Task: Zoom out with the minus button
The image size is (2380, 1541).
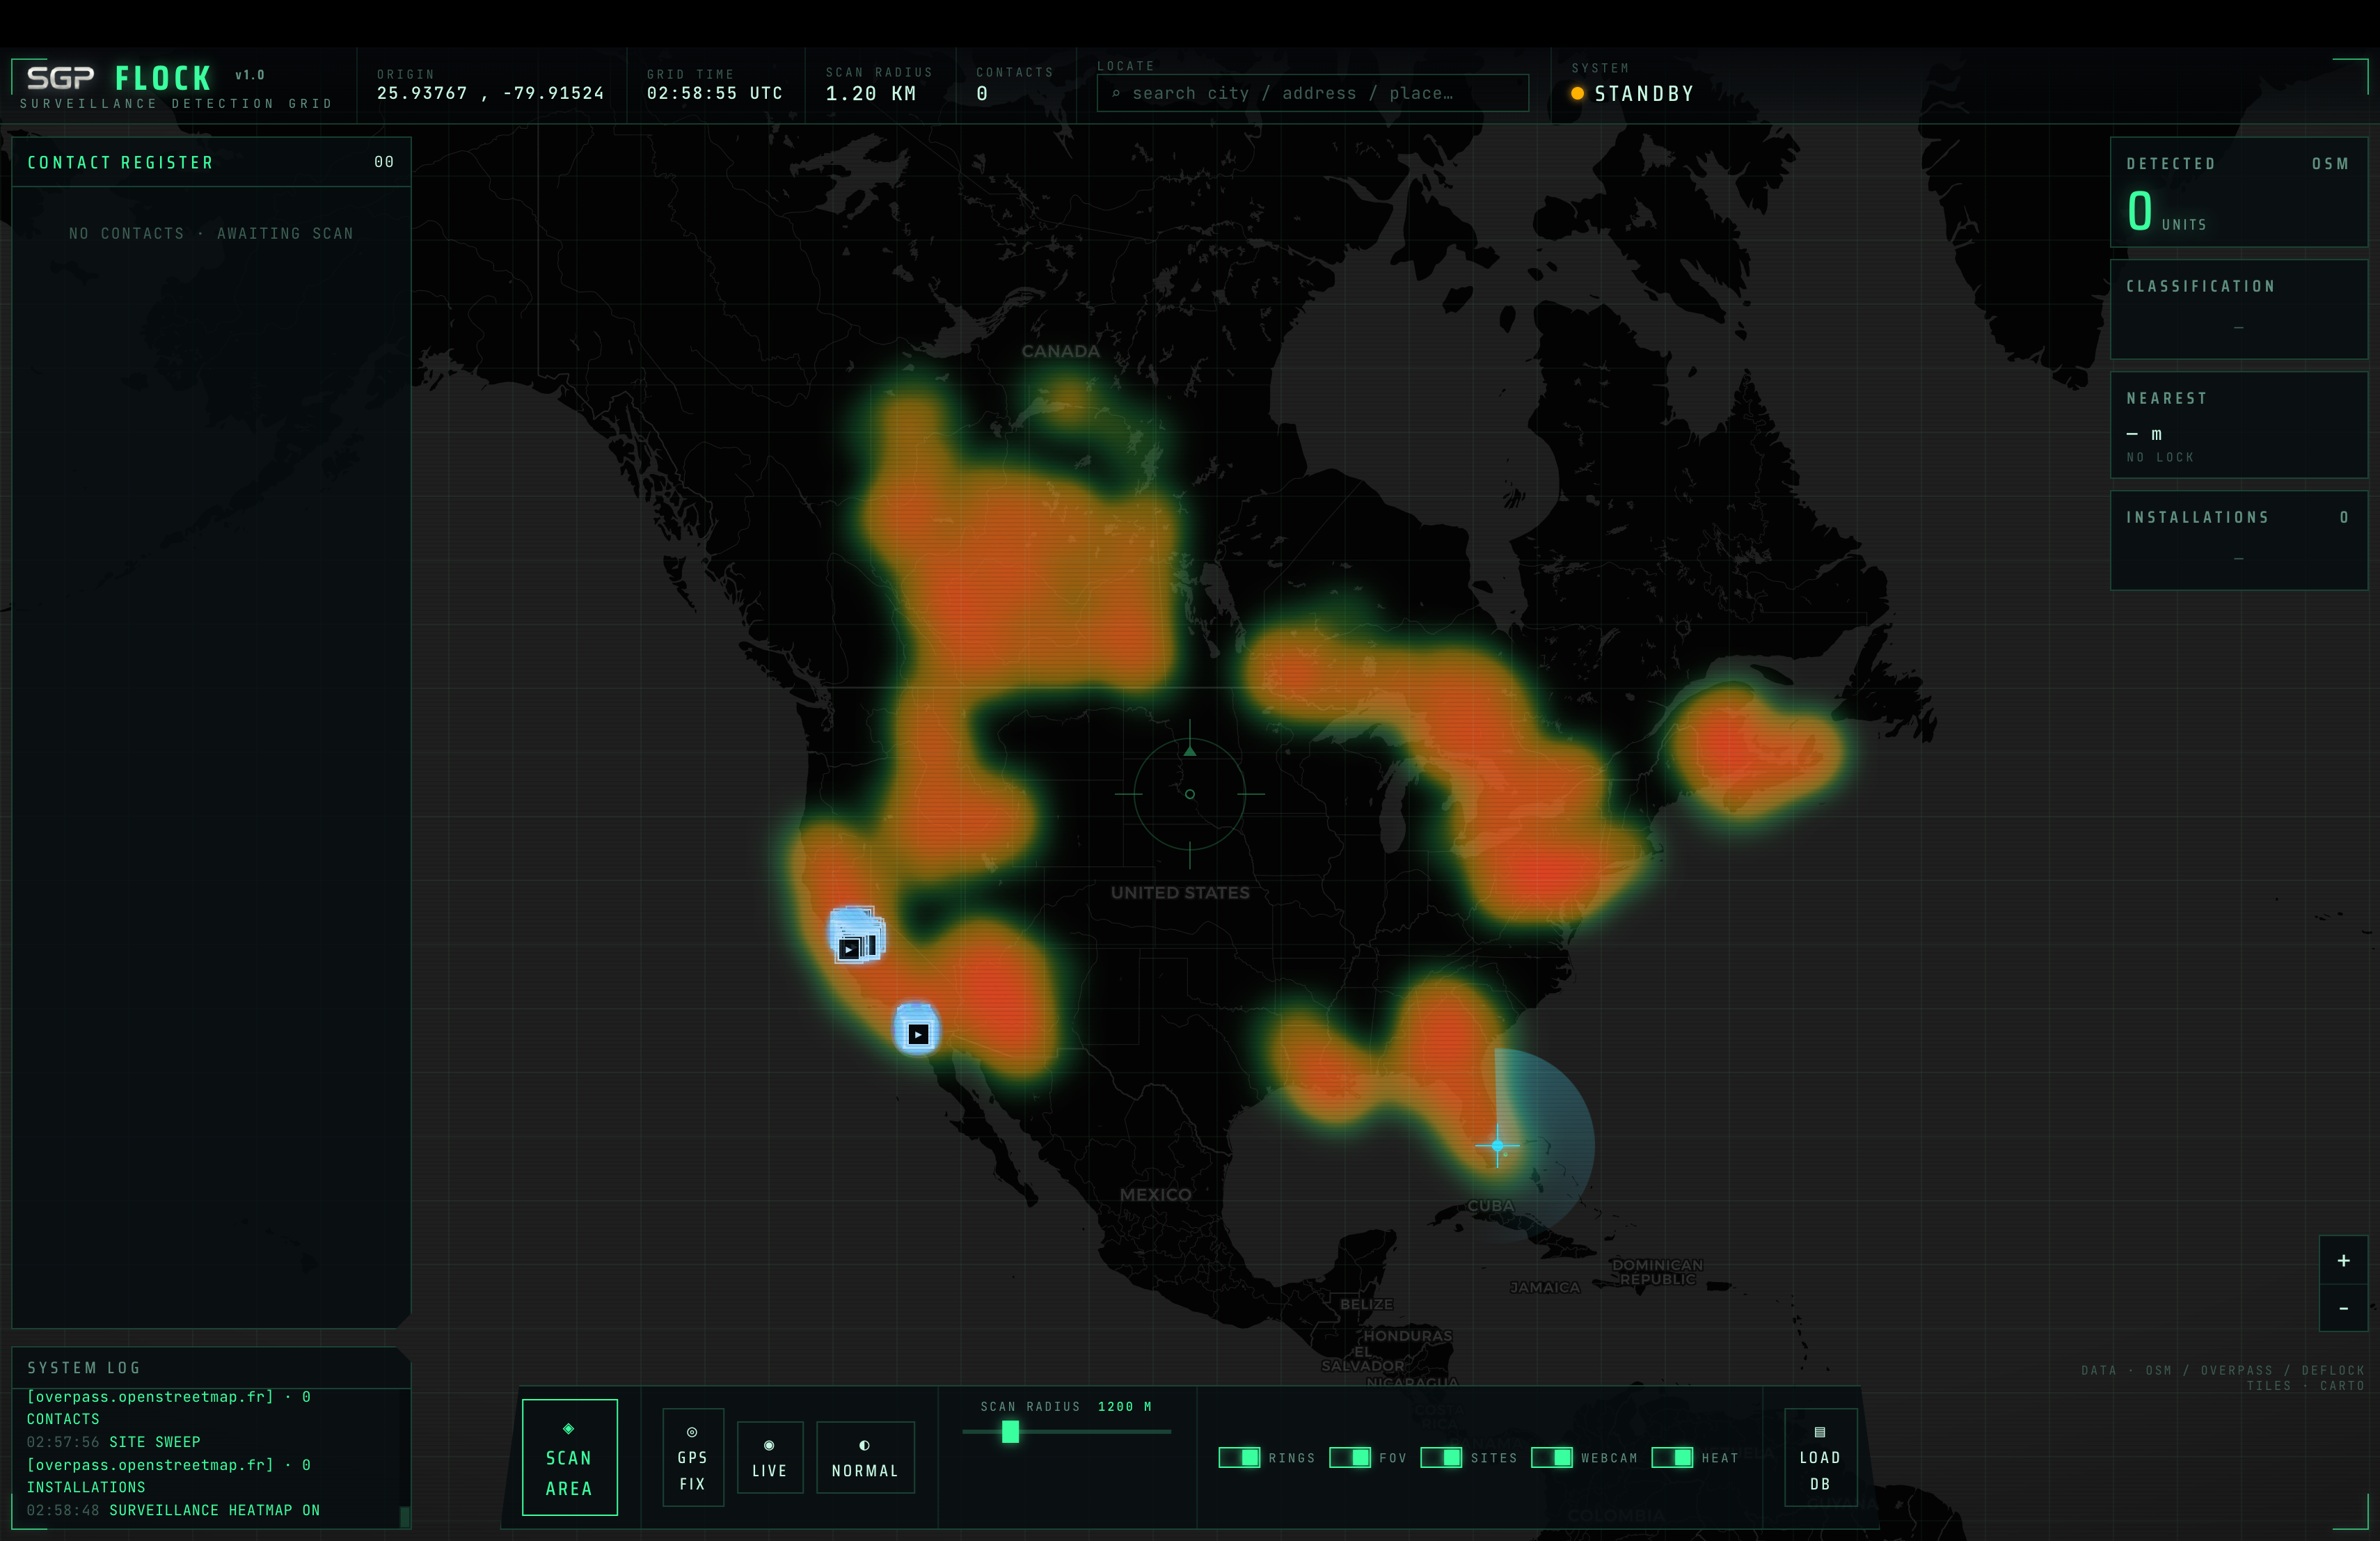Action: click(2343, 1308)
